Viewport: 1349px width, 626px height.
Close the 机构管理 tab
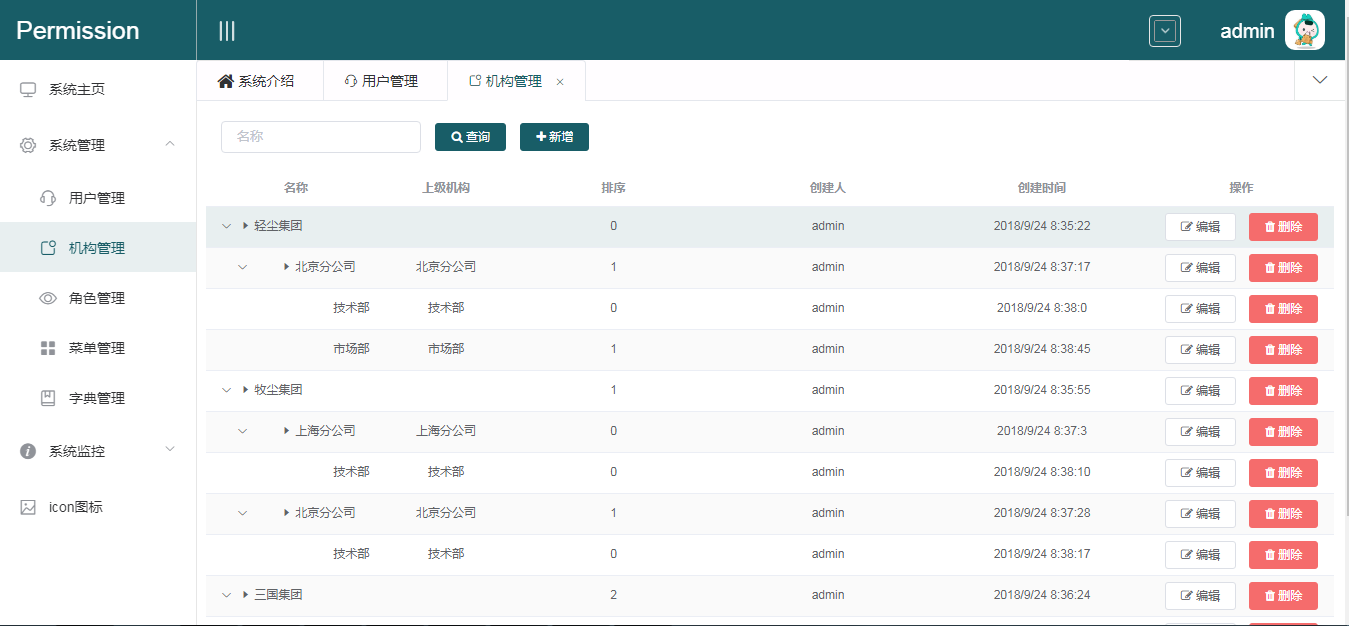coord(560,82)
